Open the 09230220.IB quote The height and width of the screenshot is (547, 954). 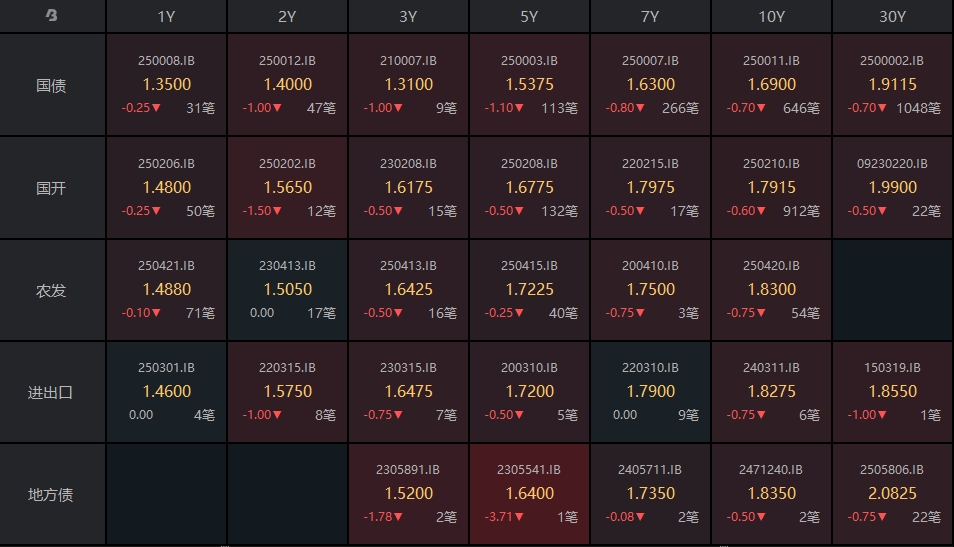click(x=892, y=164)
